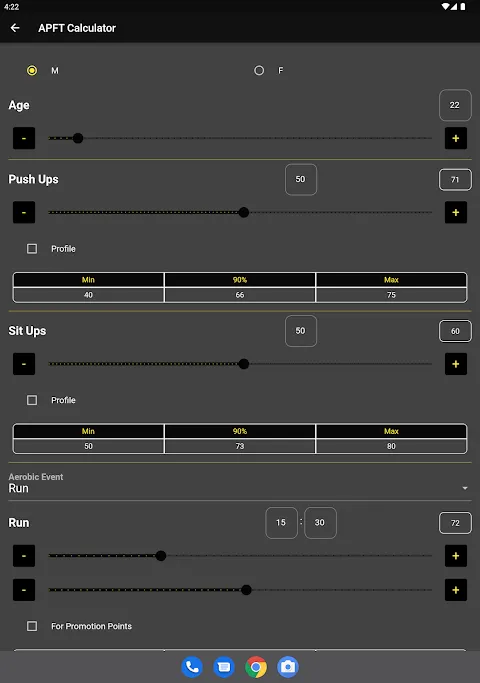Viewport: 480px width, 683px height.
Task: Select the M gender radio button
Action: (32, 70)
